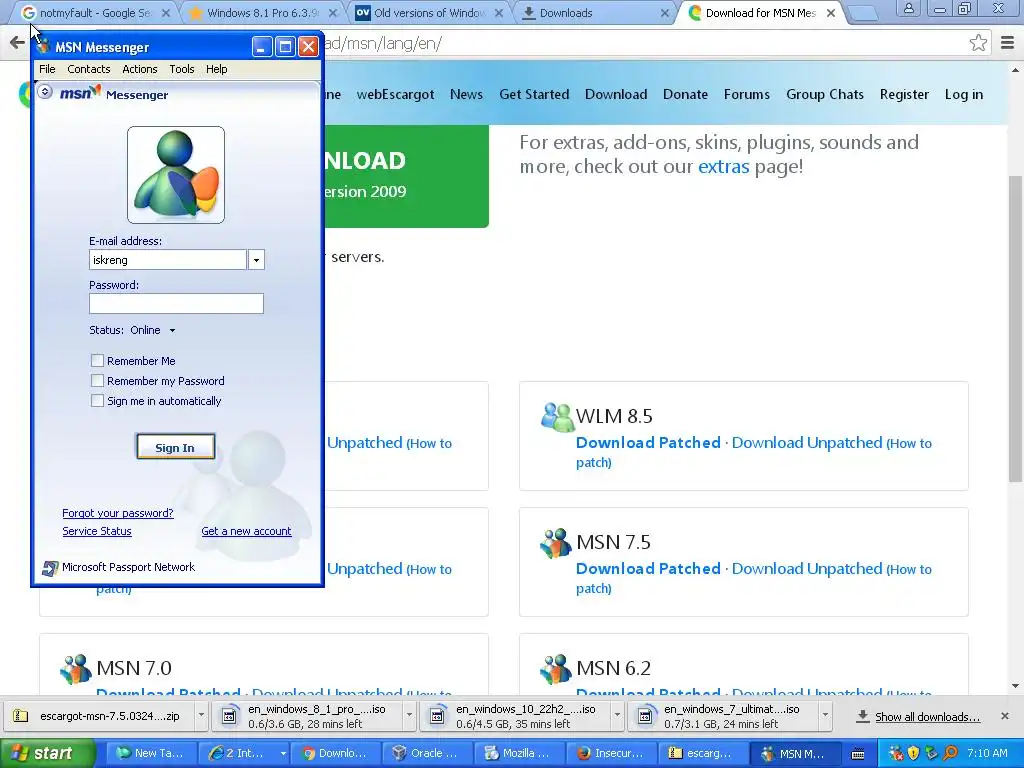The image size is (1024, 768).
Task: Click the MSN 7.5 butterfly icon
Action: pos(556,543)
